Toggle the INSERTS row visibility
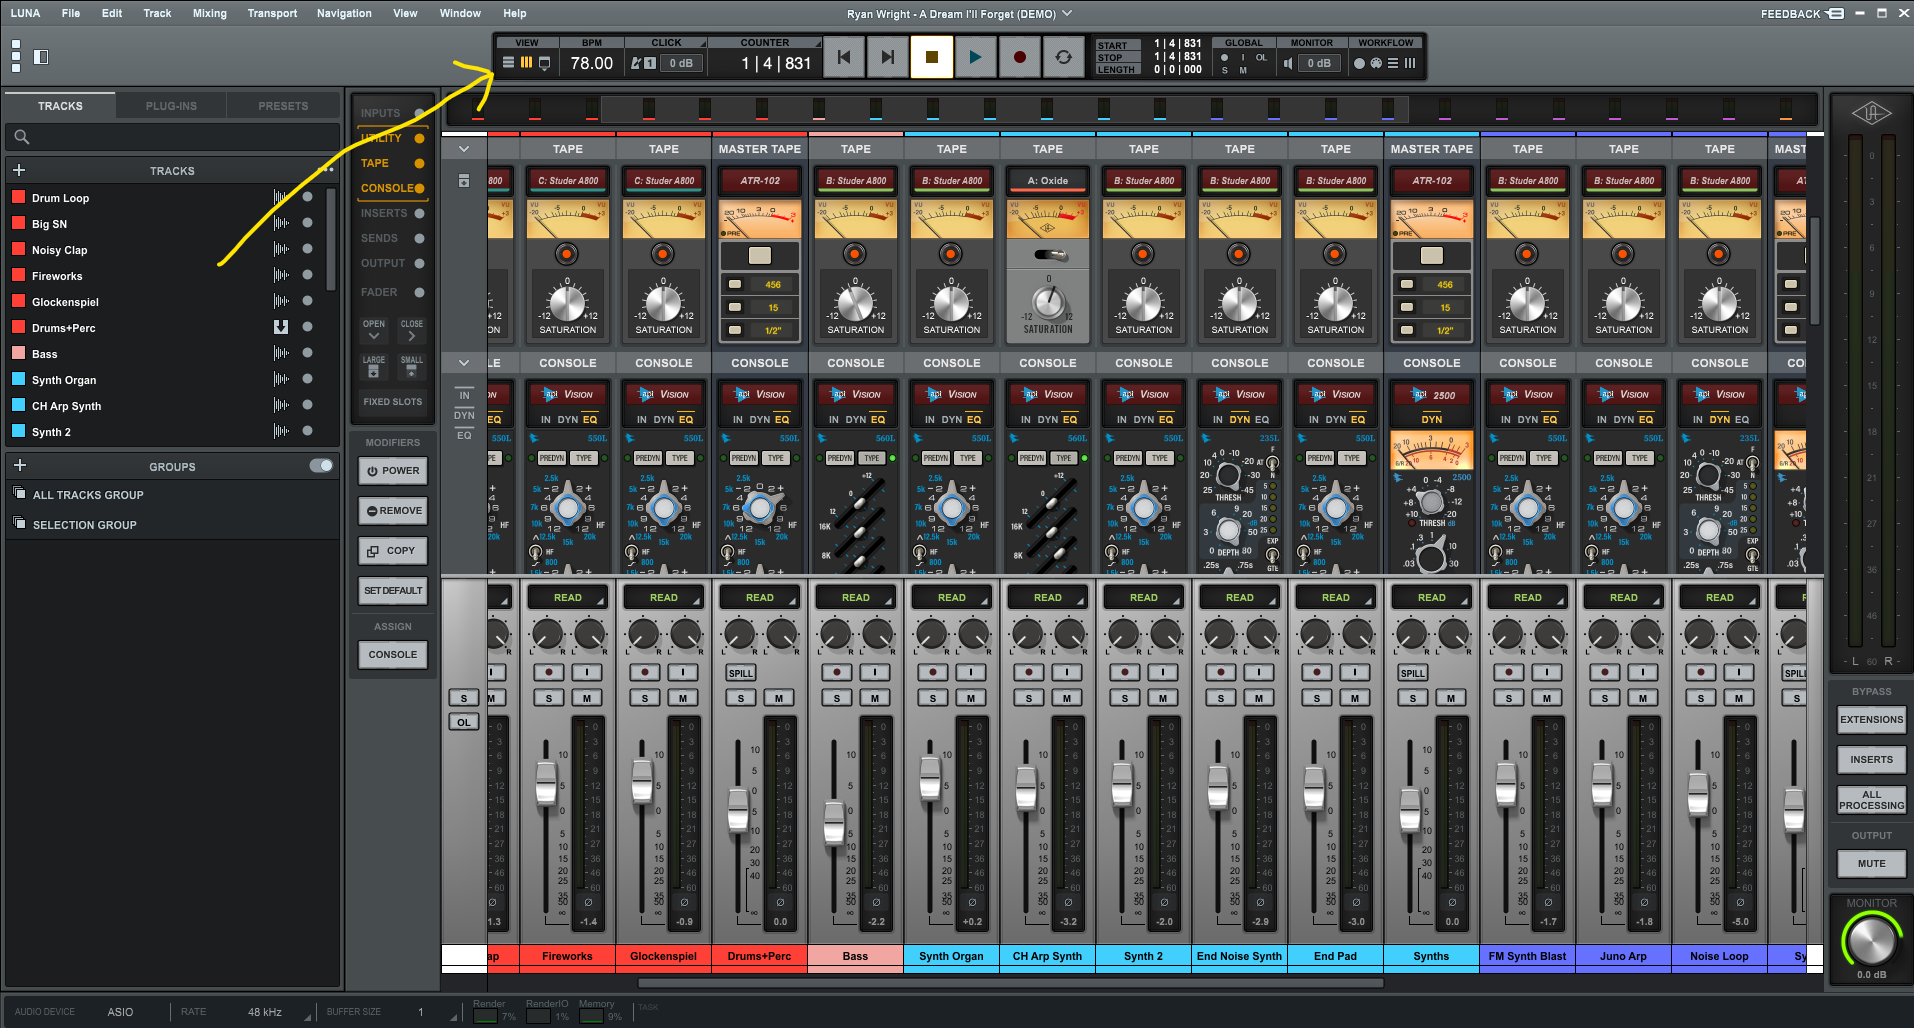 point(419,213)
